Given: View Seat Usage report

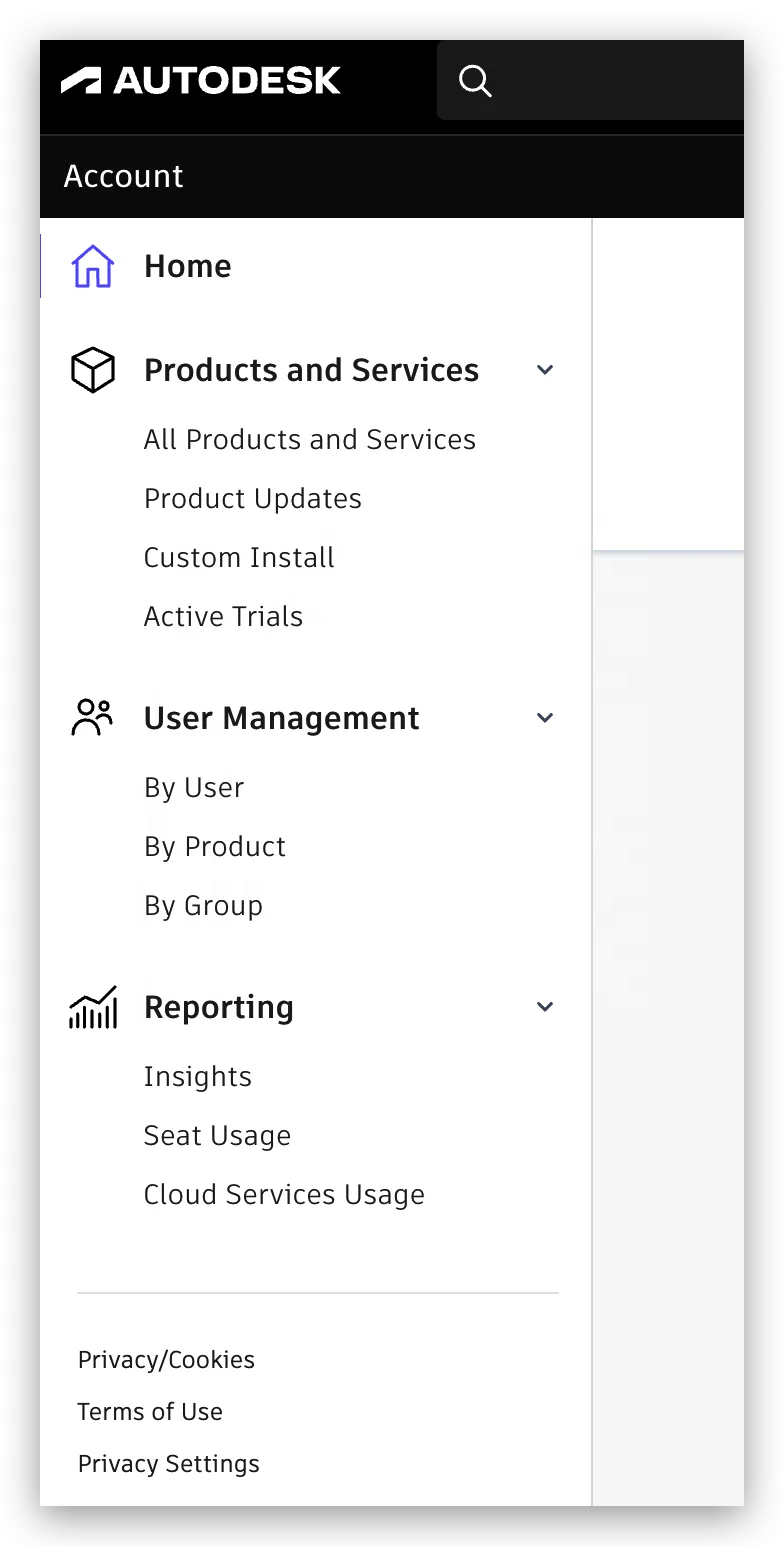Looking at the screenshot, I should coord(217,1136).
